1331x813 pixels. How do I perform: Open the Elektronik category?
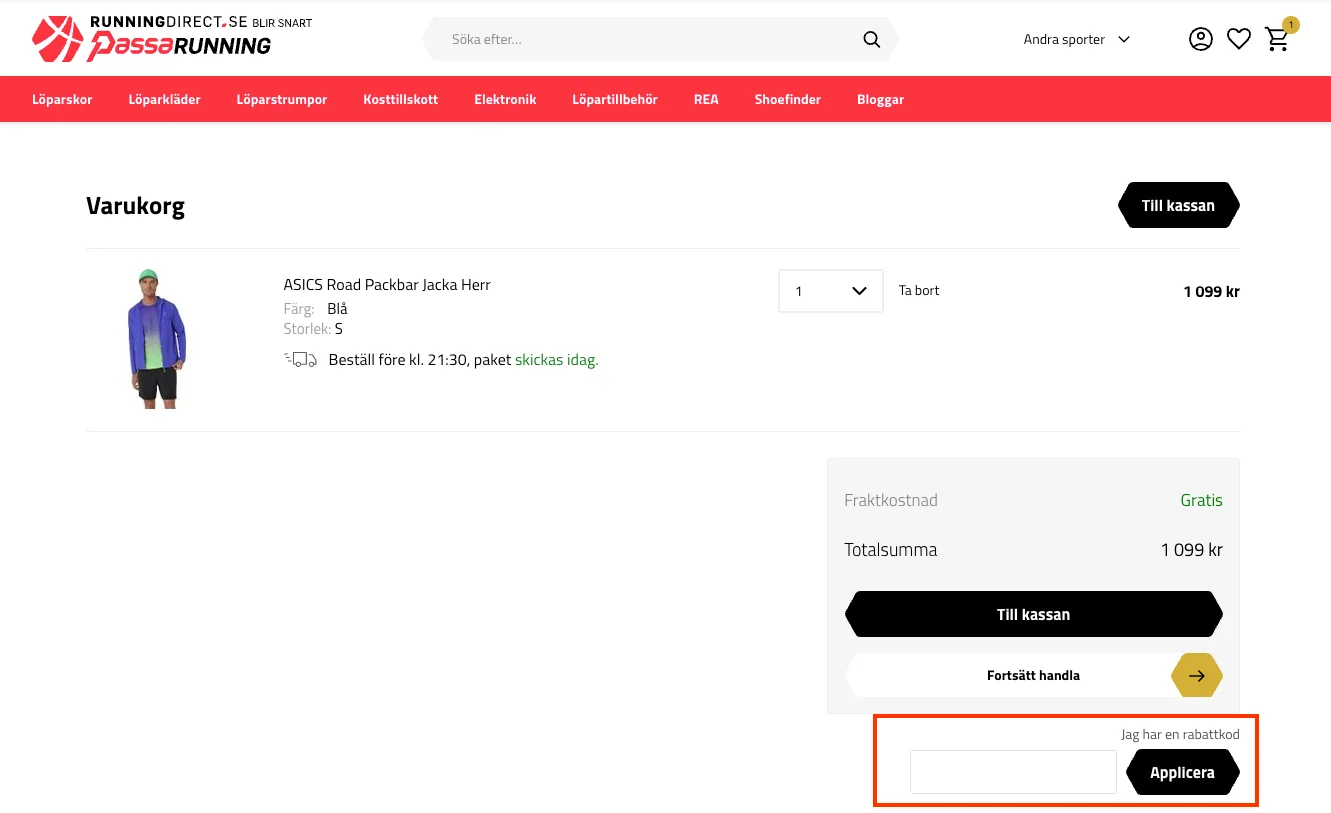(505, 99)
